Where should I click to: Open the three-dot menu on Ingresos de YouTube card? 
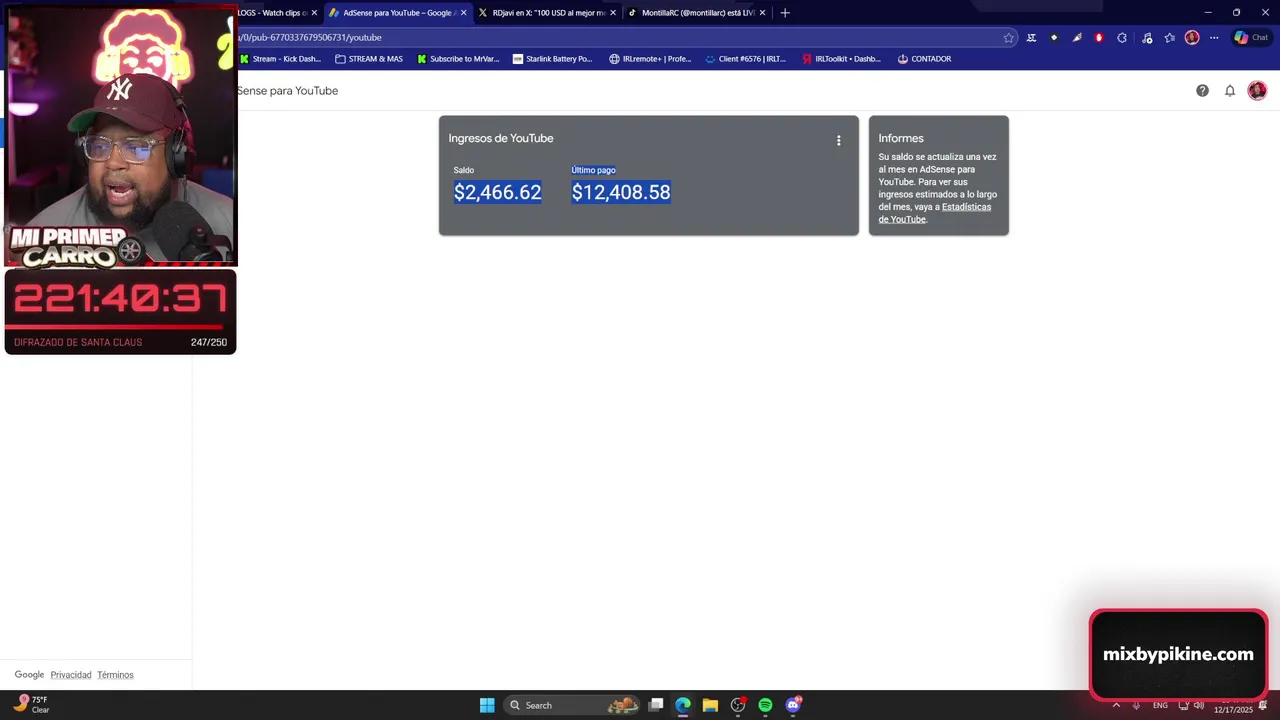pos(839,141)
